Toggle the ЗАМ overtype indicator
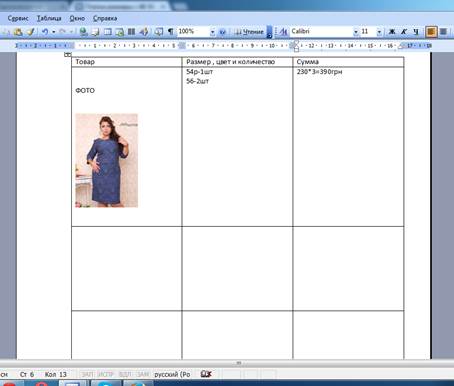This screenshot has width=454, height=386. [143, 374]
